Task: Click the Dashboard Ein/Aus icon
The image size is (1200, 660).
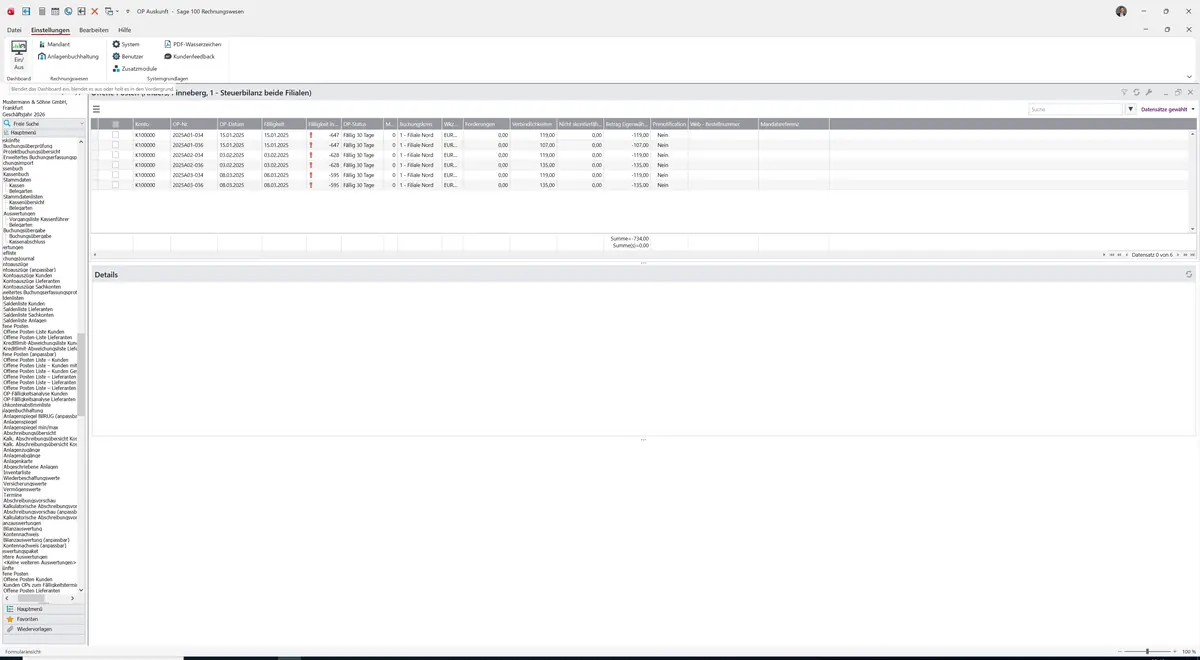Action: [19, 55]
